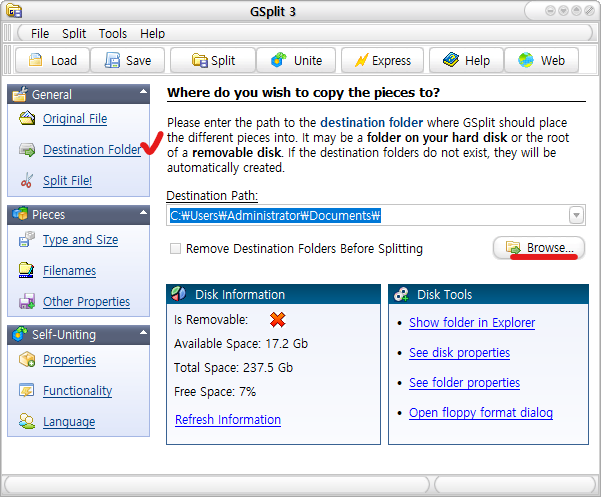Click the Save toolbar button
The image size is (601, 497).
point(128,60)
